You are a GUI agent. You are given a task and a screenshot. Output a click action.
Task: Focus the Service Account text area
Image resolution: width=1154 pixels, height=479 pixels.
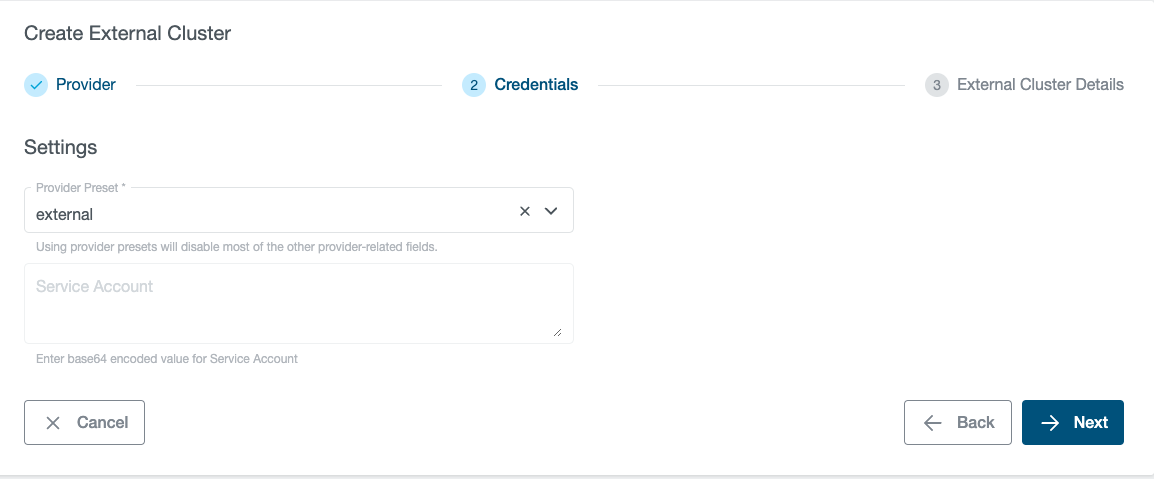(298, 305)
